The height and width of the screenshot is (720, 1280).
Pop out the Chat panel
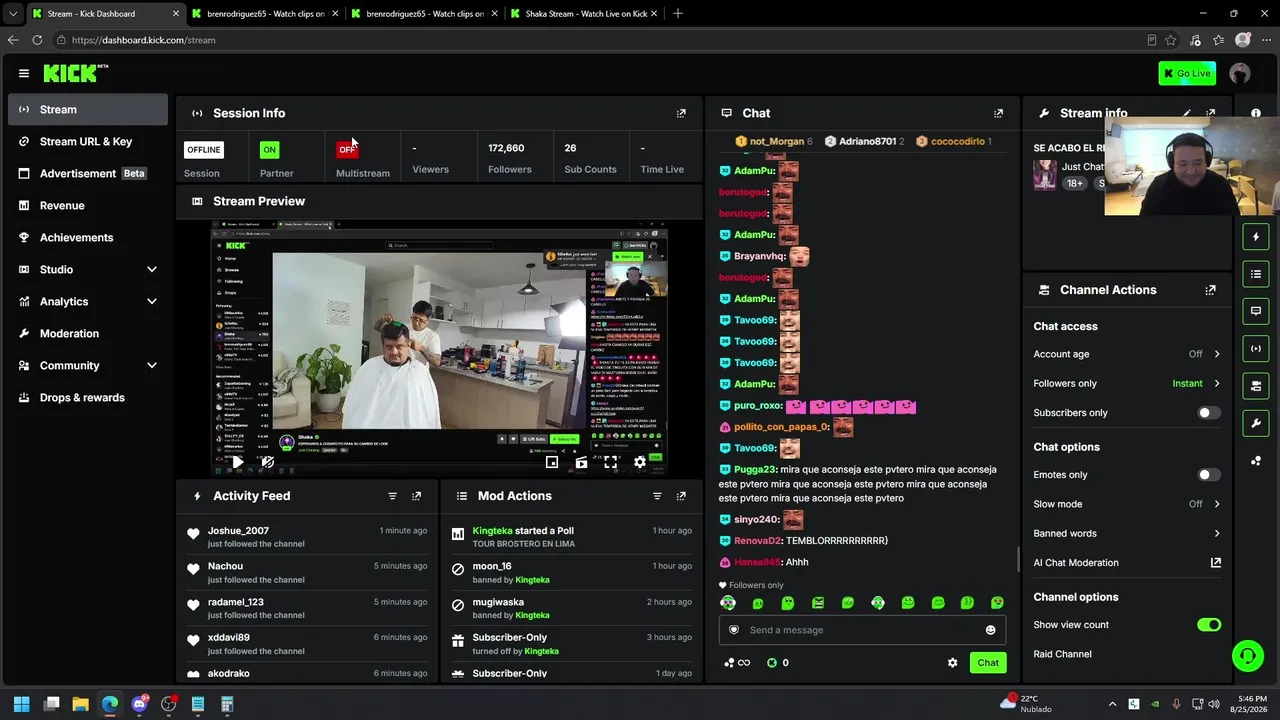point(998,113)
